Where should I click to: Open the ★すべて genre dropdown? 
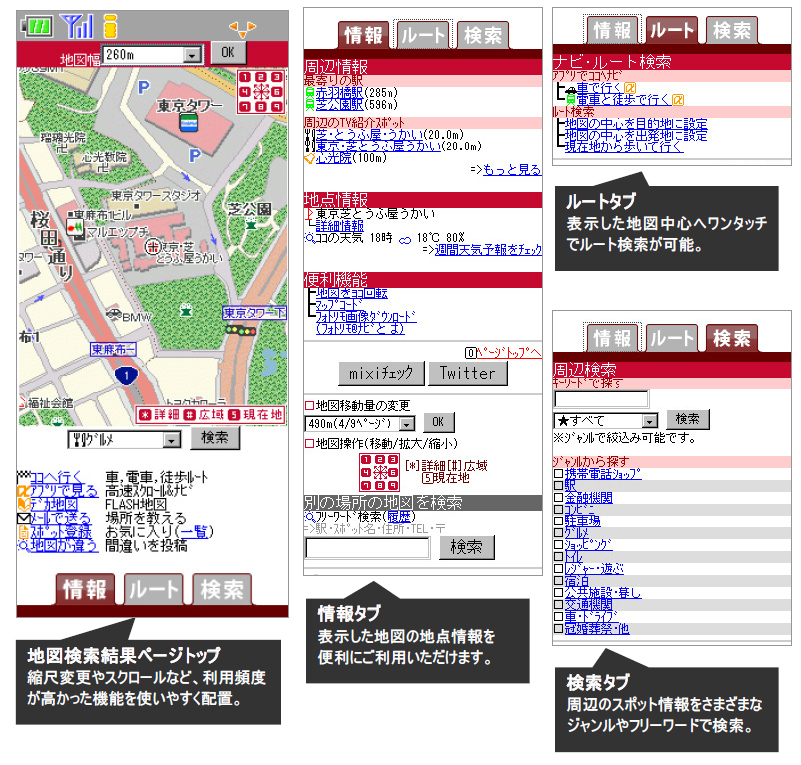click(605, 421)
